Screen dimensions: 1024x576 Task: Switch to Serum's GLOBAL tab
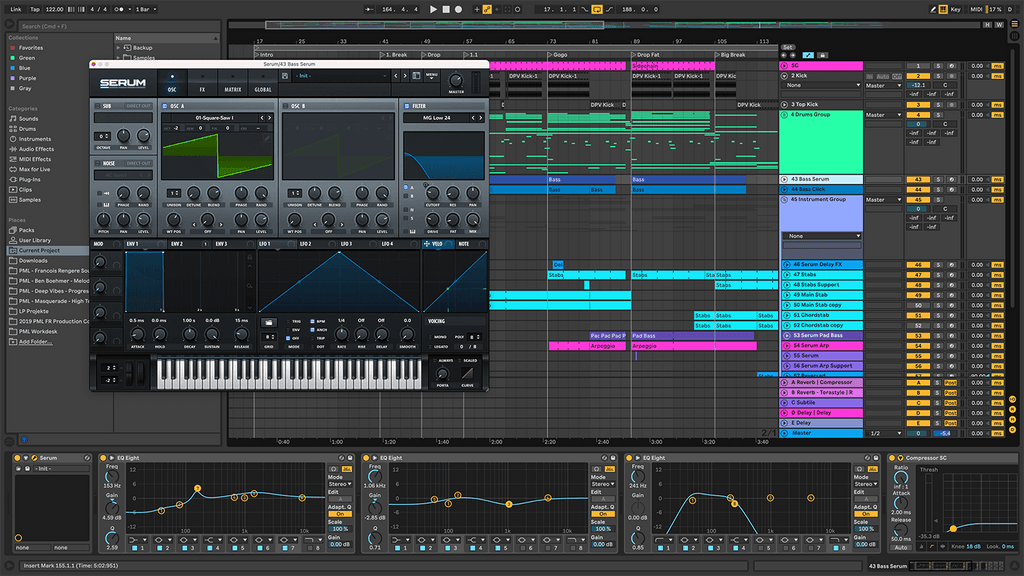(x=263, y=84)
